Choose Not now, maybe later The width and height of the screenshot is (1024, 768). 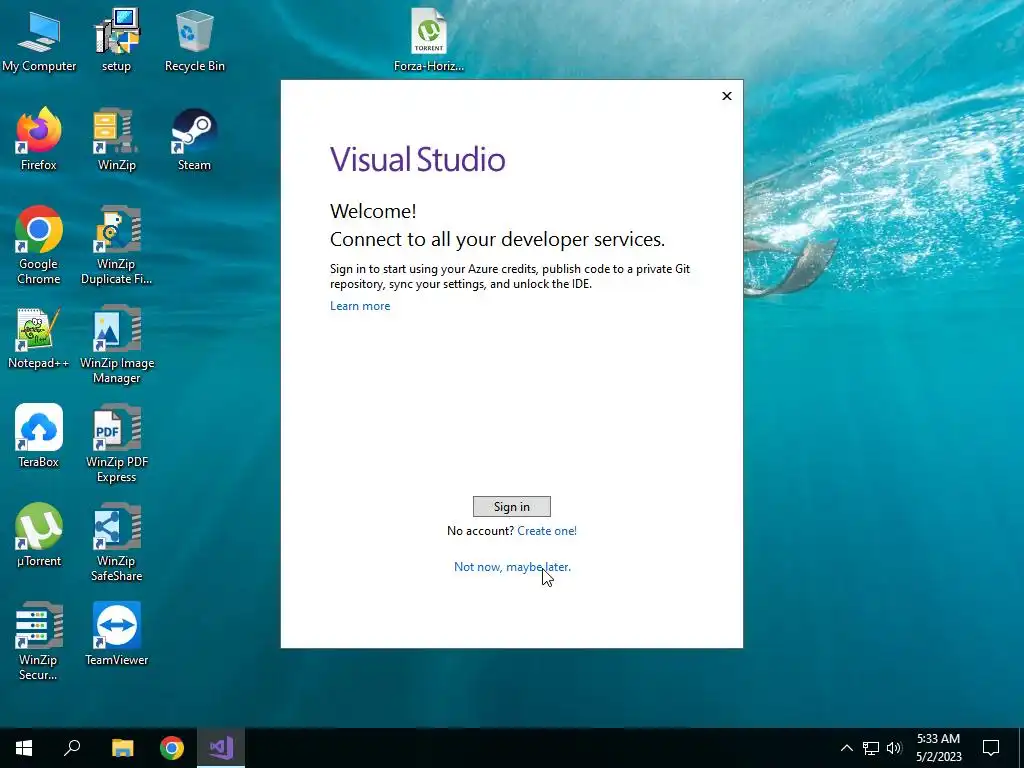pyautogui.click(x=512, y=567)
